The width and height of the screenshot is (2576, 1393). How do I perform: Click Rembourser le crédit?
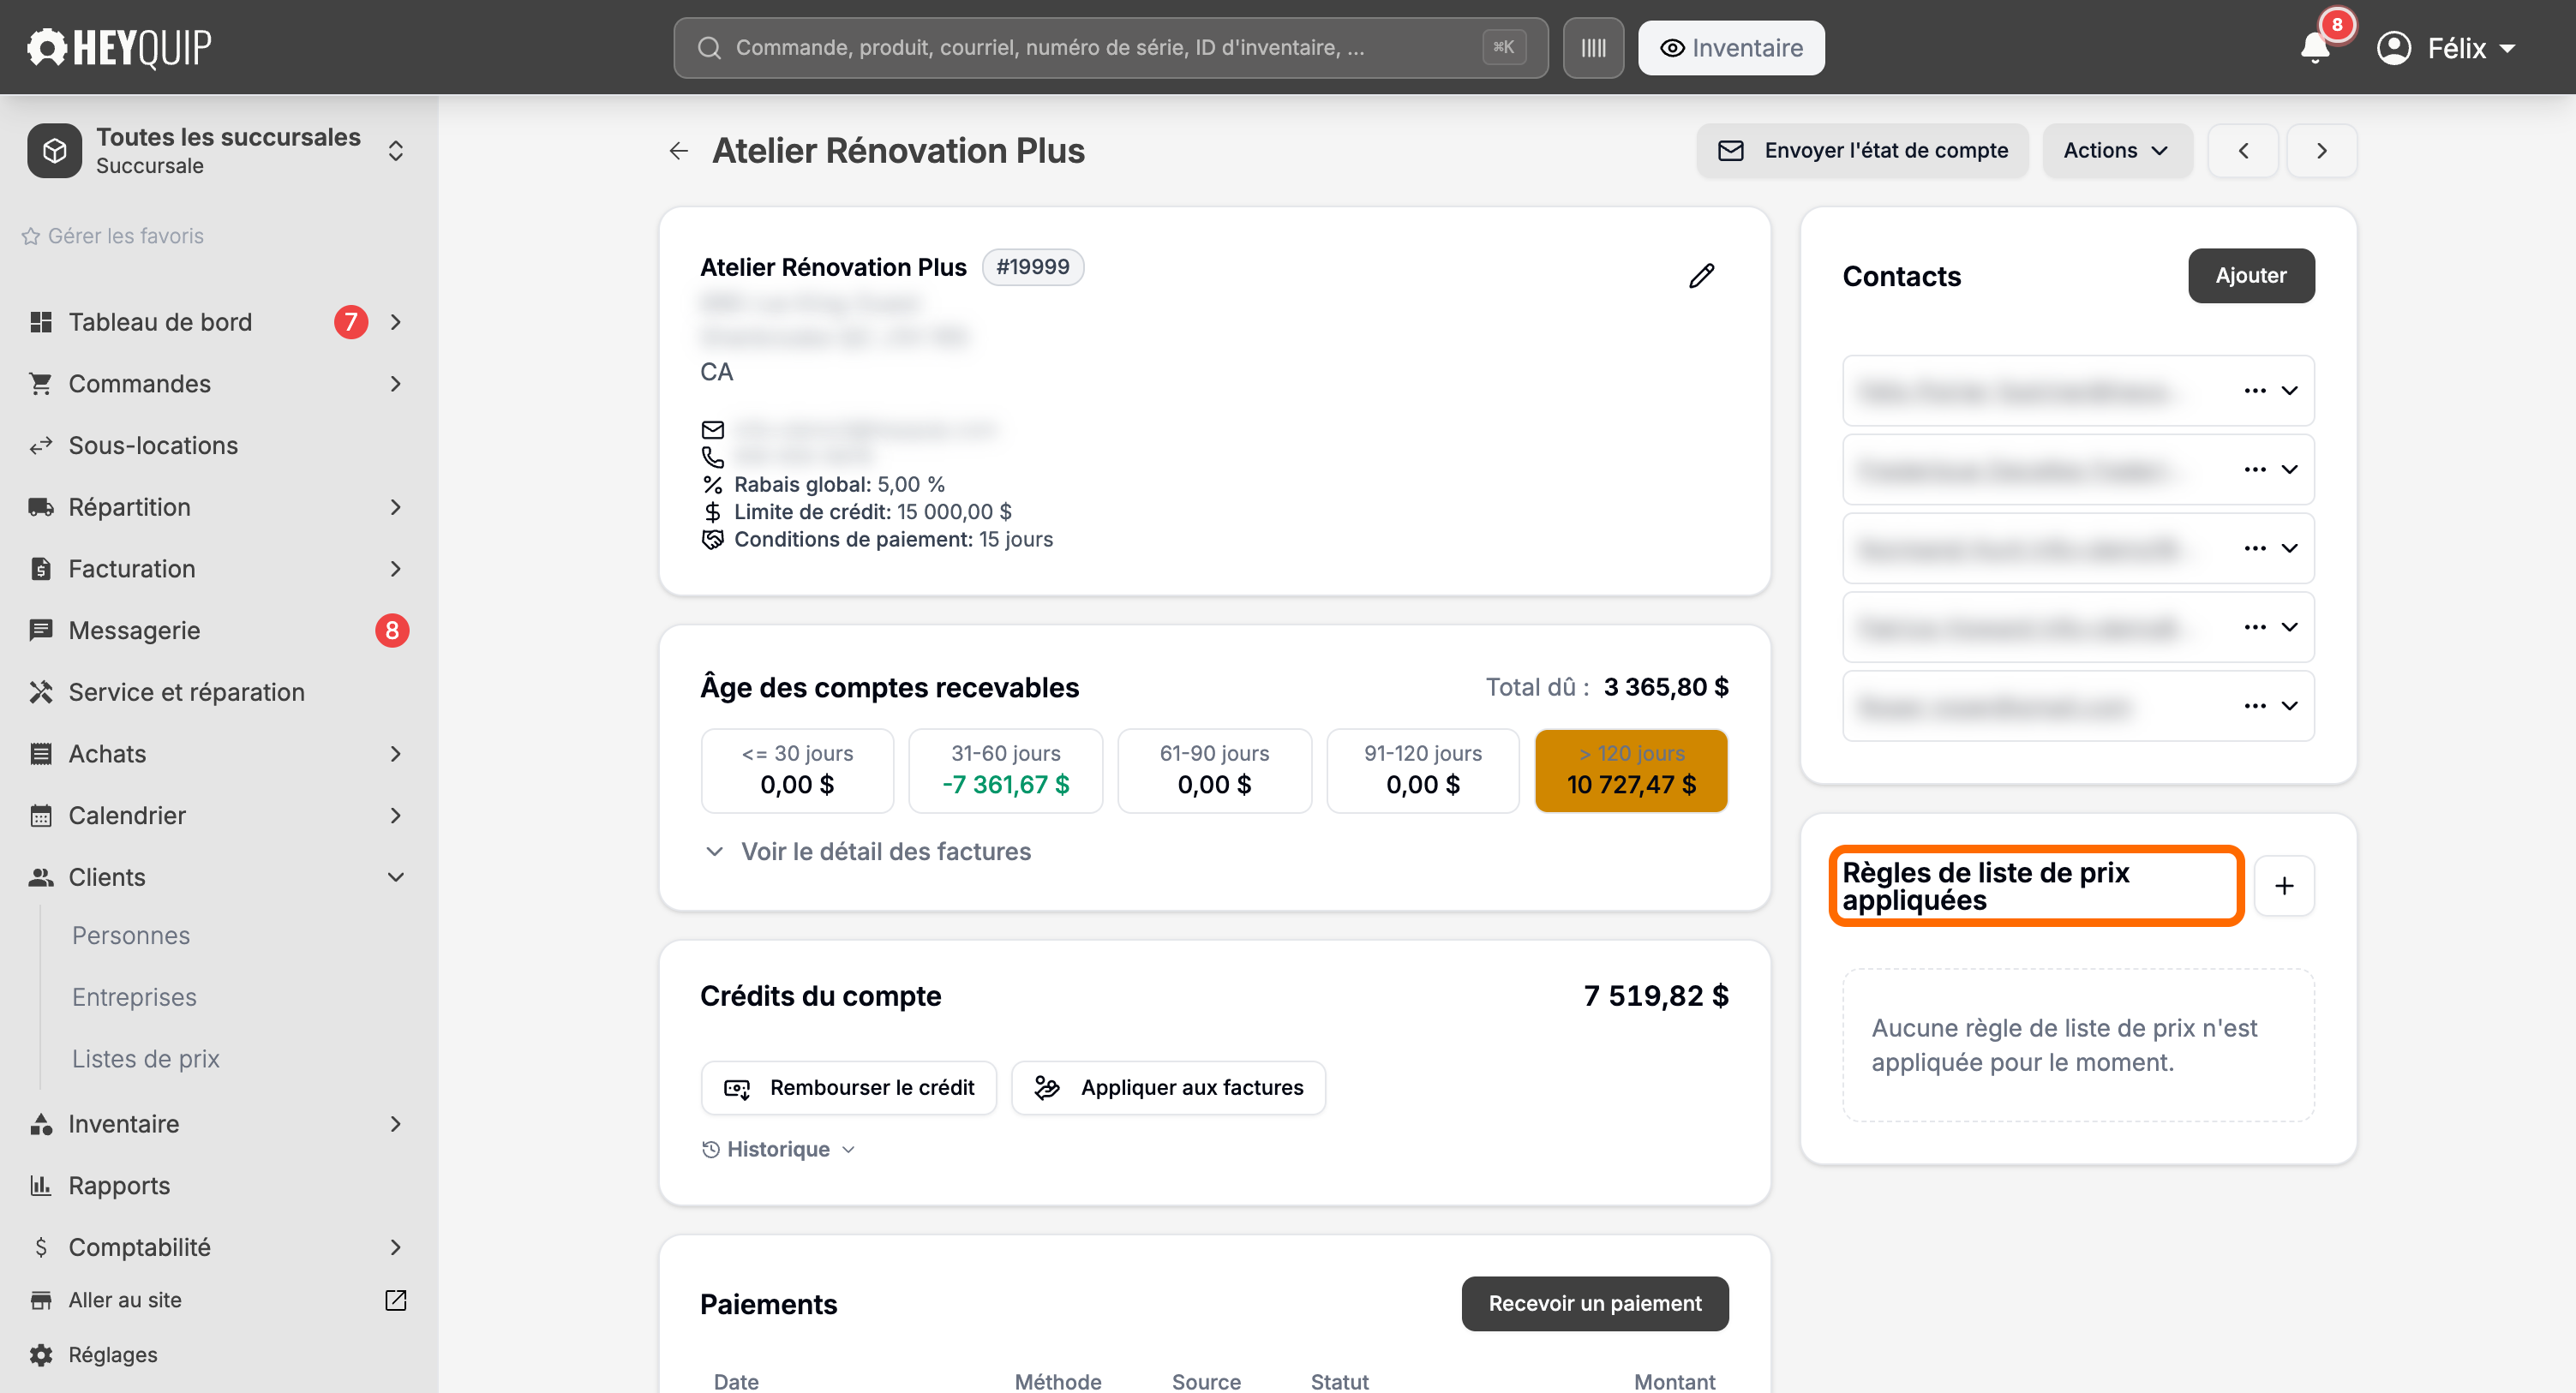tap(848, 1088)
